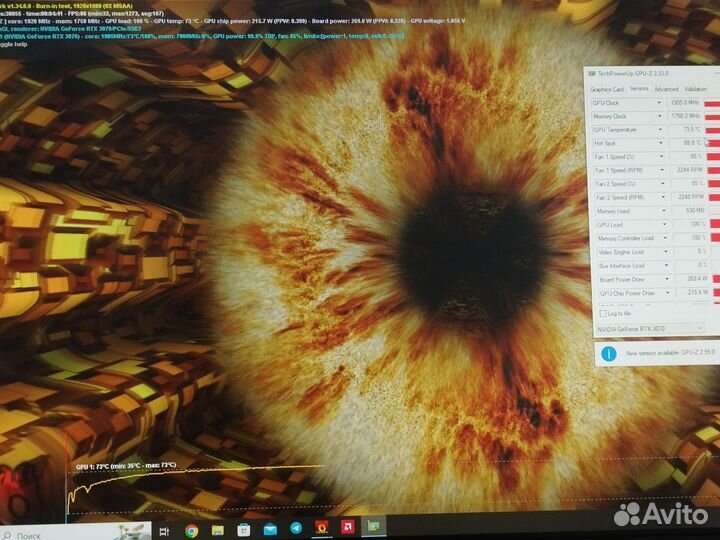Launch Google Chrome from the taskbar
This screenshot has height=540, width=720.
pos(191,531)
